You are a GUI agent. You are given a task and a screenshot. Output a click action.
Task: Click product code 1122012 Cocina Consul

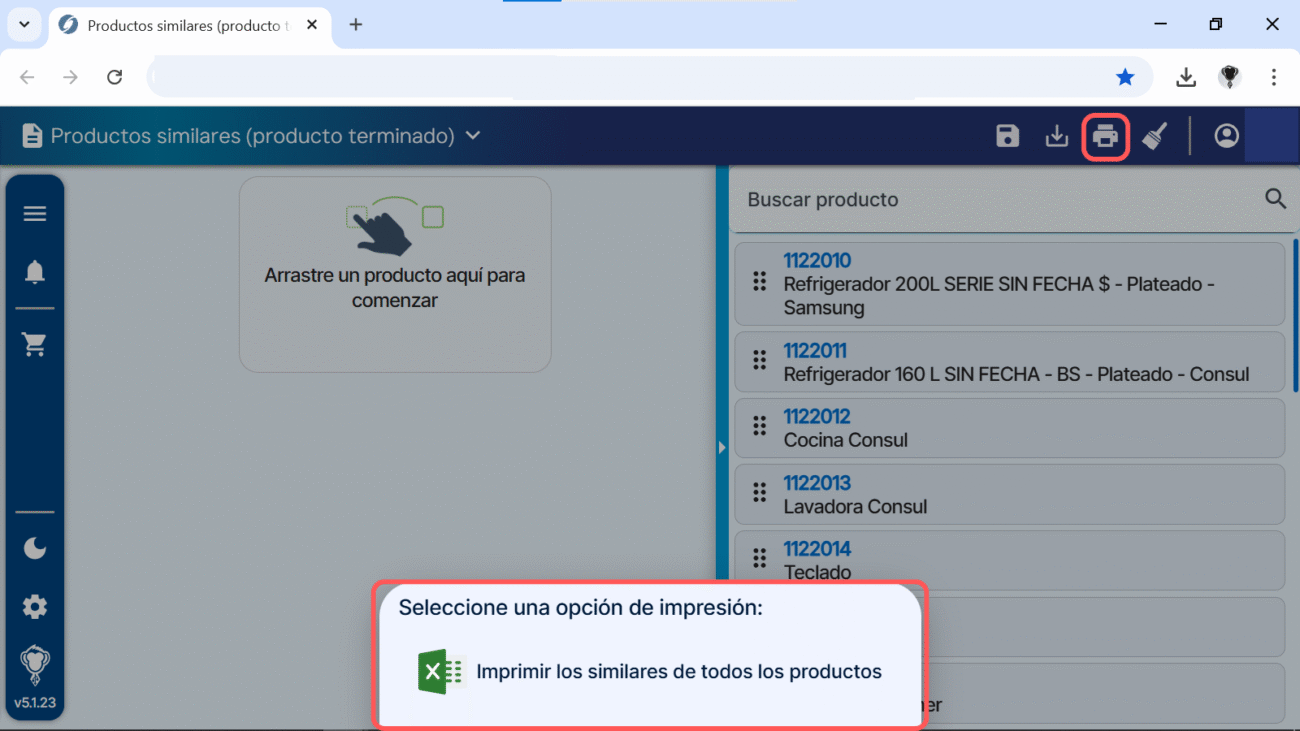click(816, 417)
